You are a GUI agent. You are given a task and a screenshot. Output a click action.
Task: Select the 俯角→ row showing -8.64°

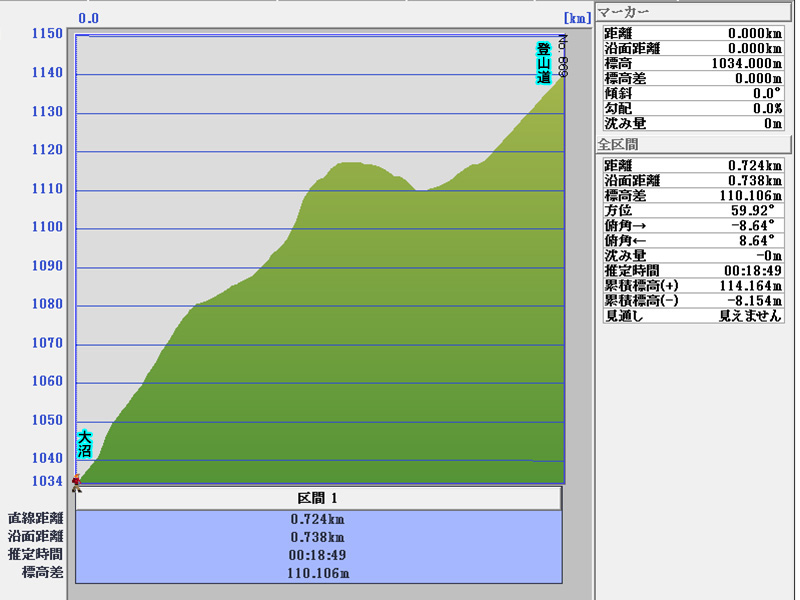(x=694, y=226)
